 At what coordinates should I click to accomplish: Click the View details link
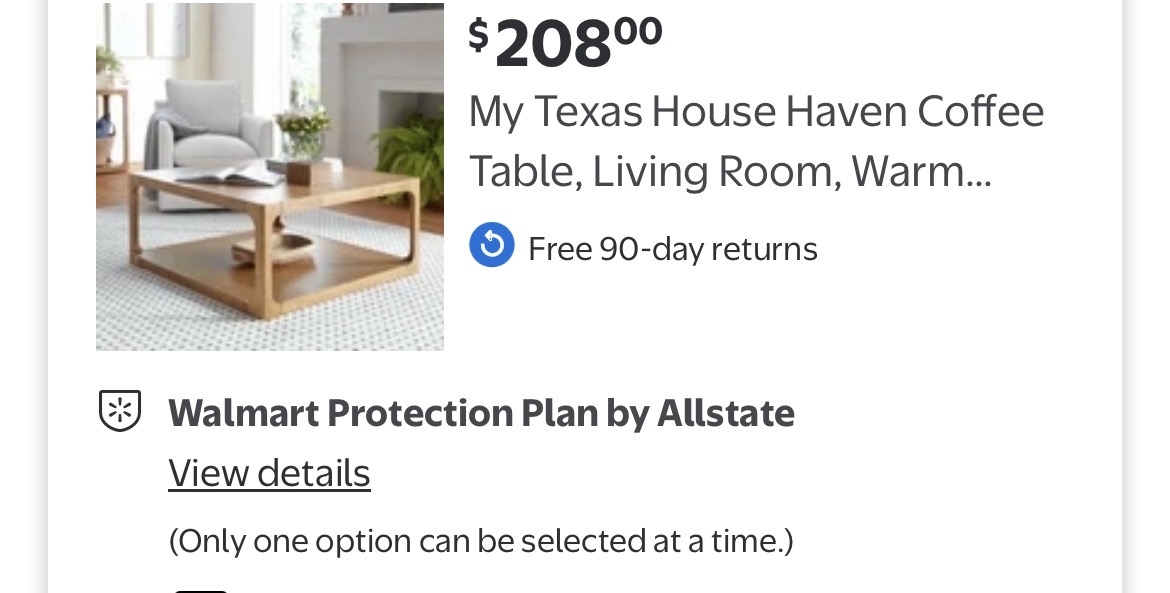tap(269, 473)
